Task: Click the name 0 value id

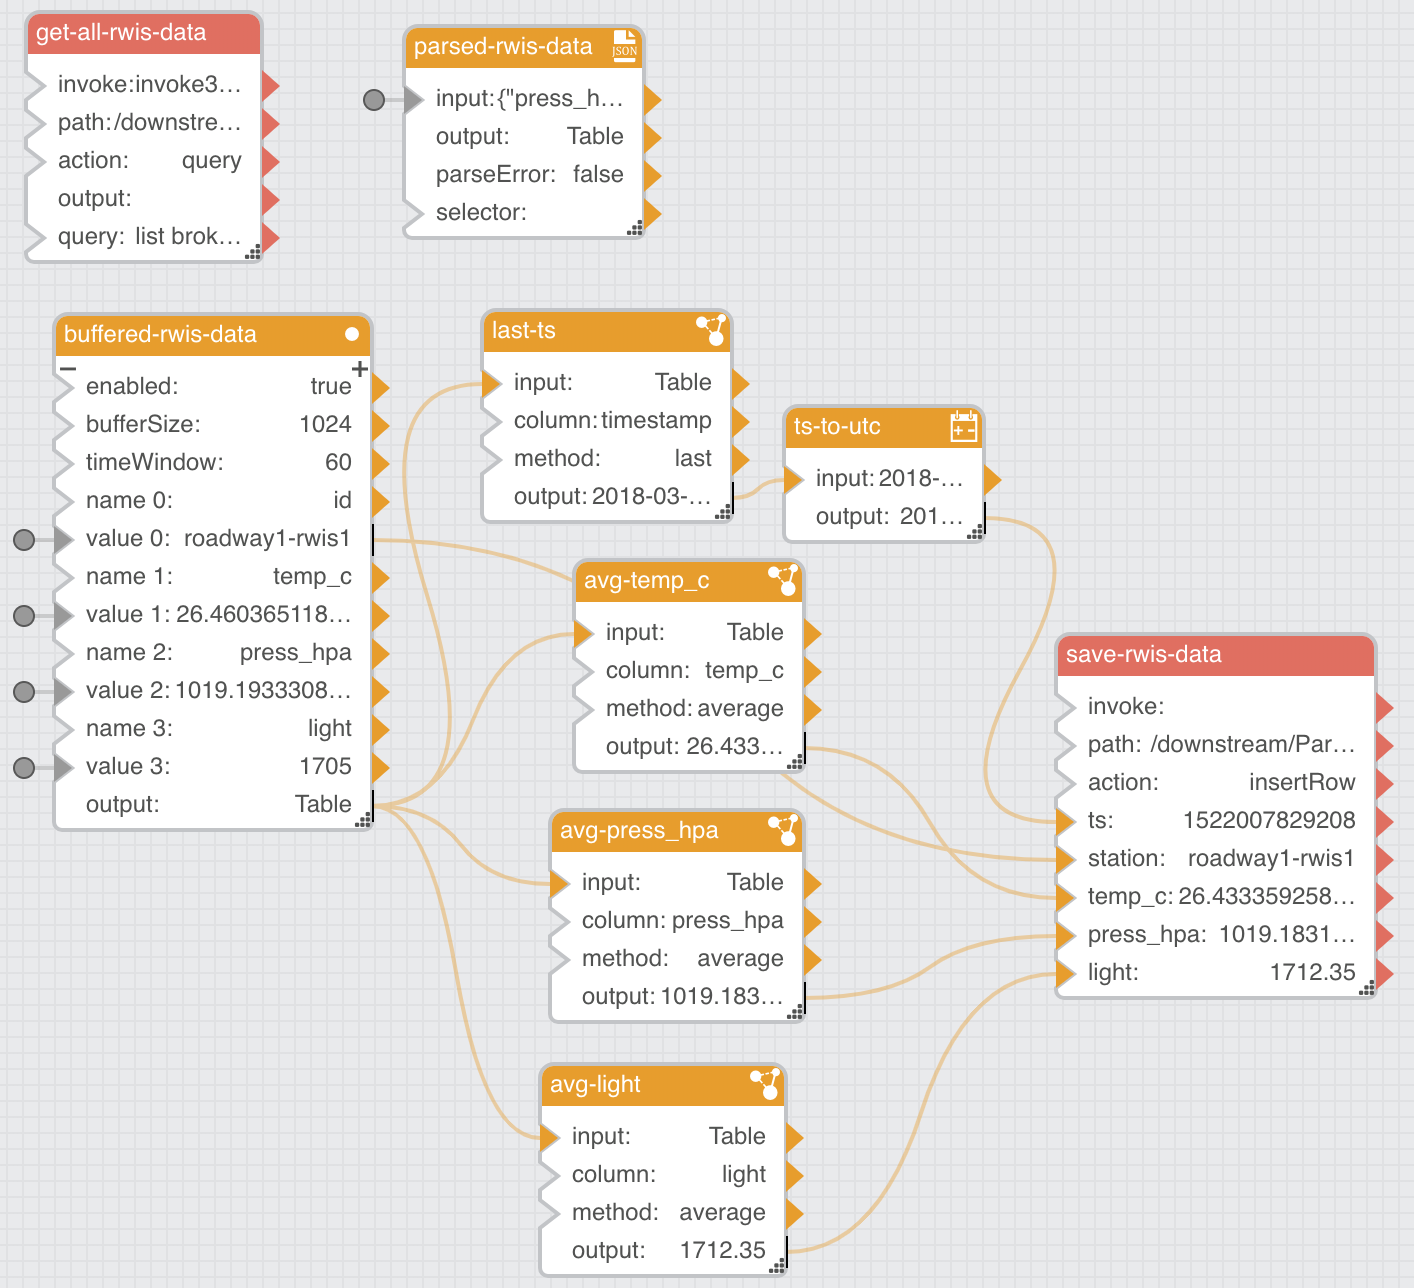Action: click(342, 500)
